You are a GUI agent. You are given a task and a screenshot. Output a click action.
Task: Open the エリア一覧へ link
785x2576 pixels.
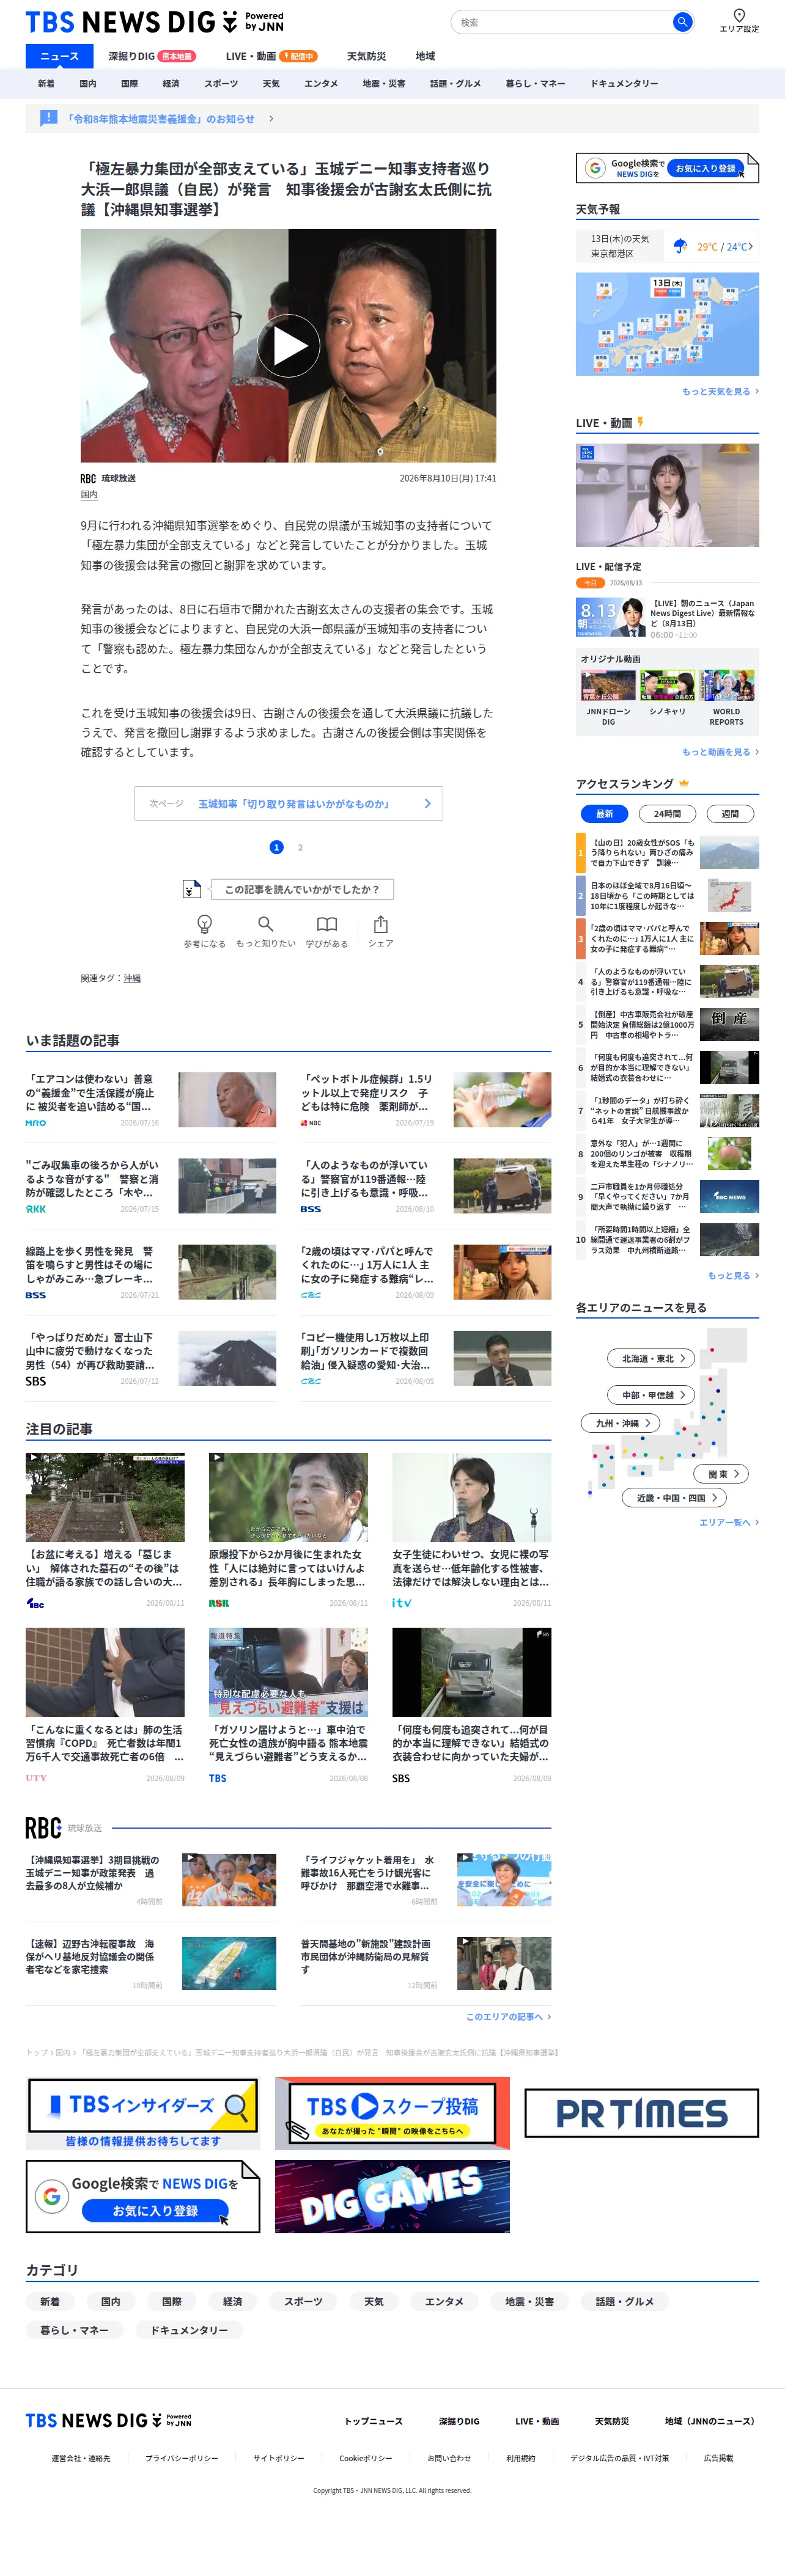click(729, 1522)
